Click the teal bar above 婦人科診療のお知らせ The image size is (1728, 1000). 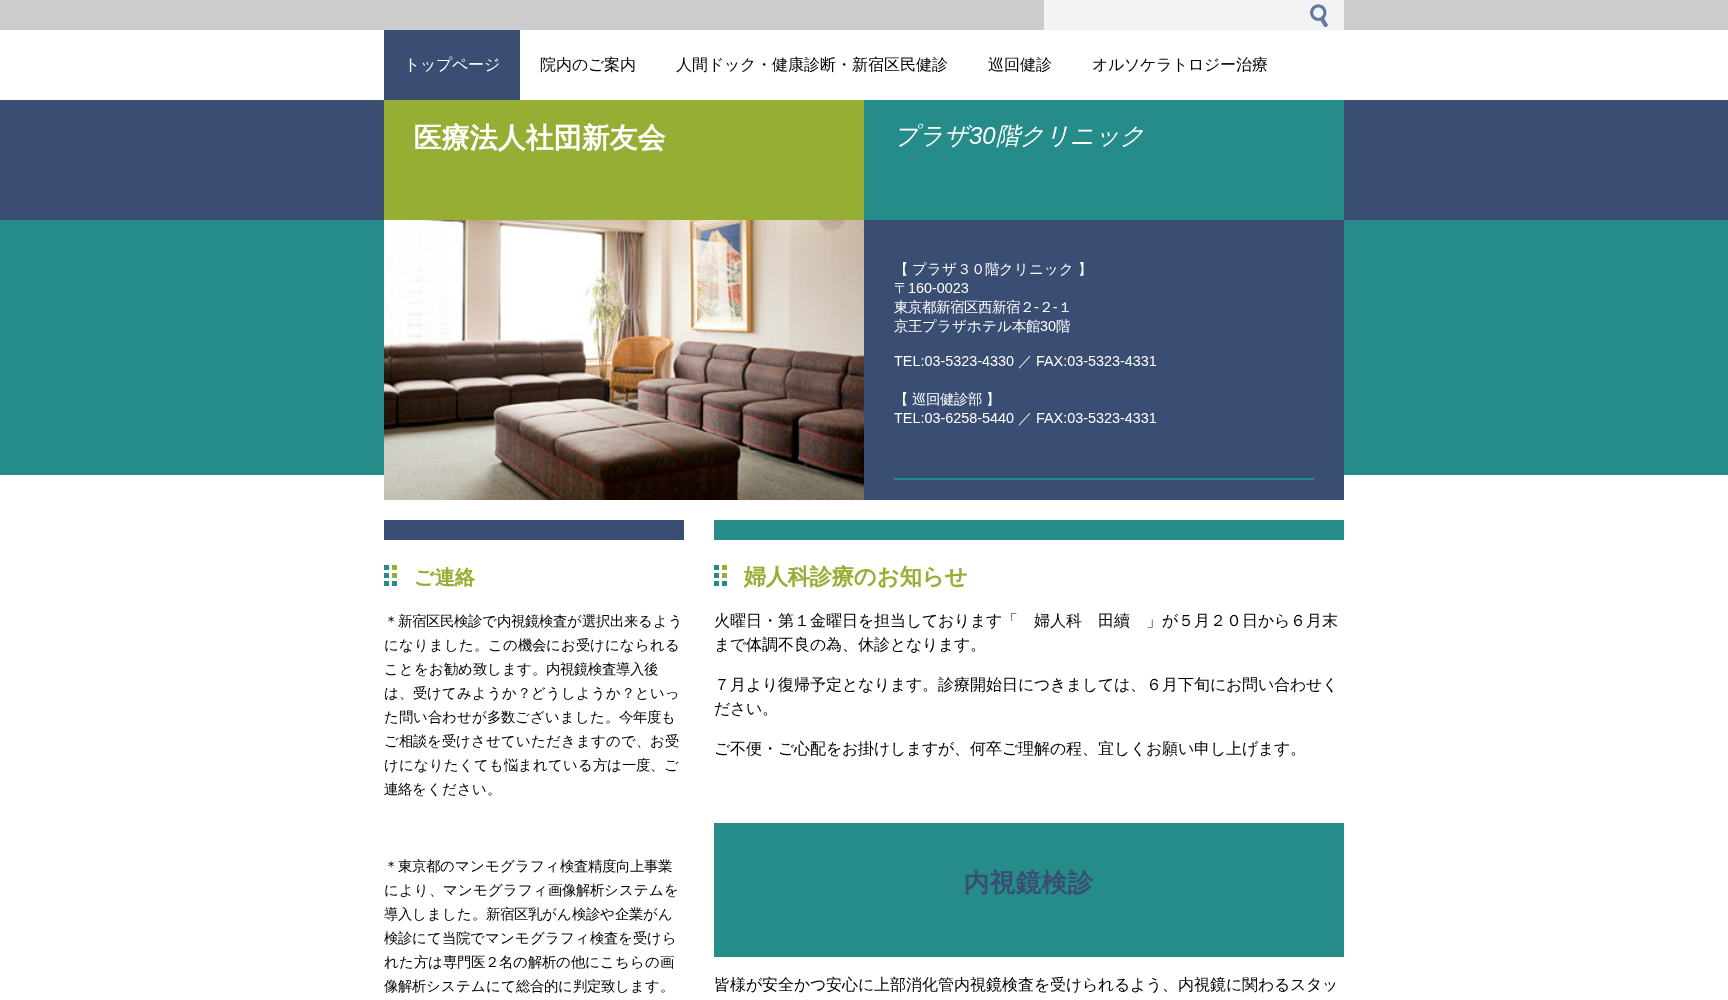coord(1028,530)
